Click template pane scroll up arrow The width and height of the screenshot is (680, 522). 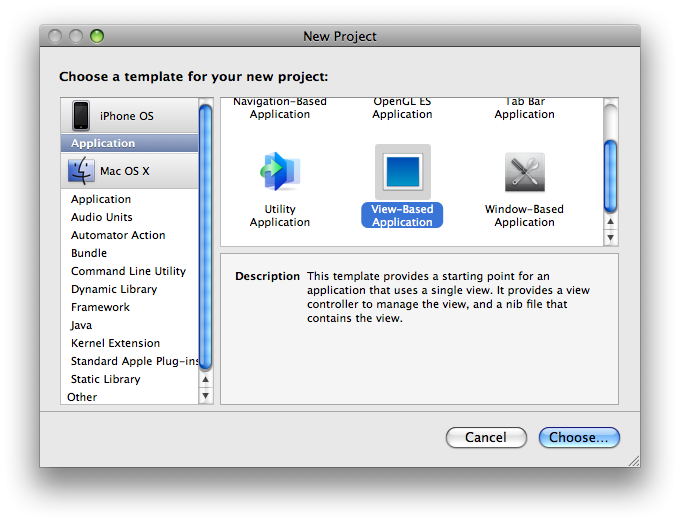click(611, 222)
